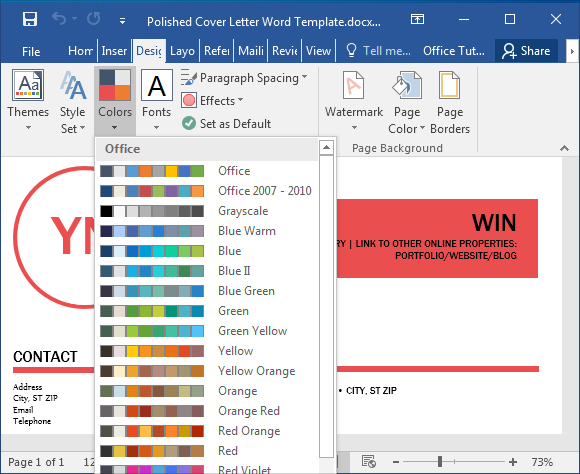580x474 pixels.
Task: Open Paragraph Spacing options
Action: click(244, 78)
